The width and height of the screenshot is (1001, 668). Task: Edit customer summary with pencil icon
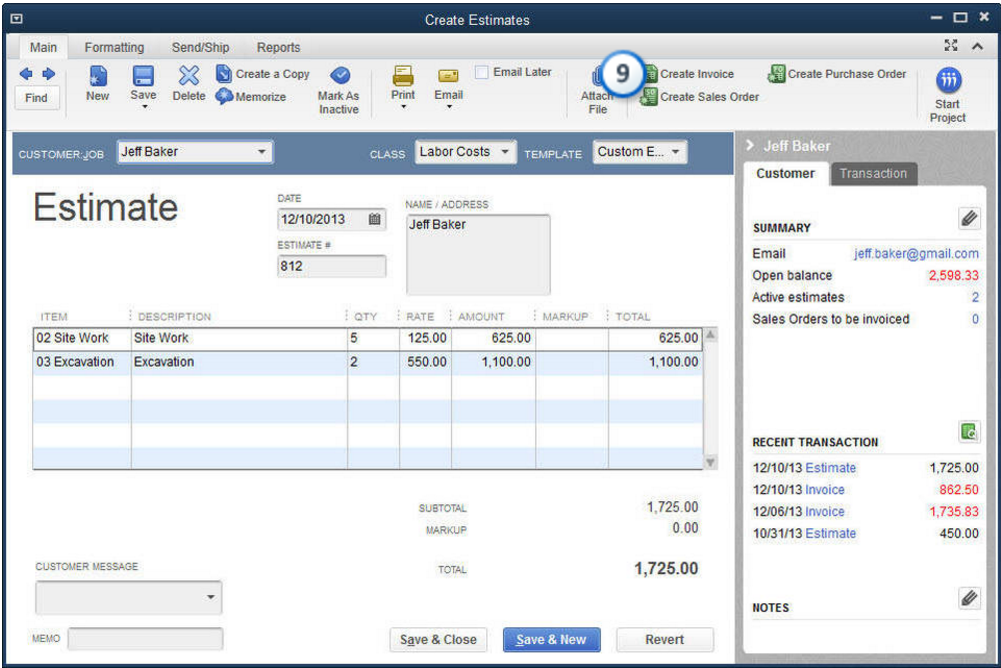[x=969, y=218]
